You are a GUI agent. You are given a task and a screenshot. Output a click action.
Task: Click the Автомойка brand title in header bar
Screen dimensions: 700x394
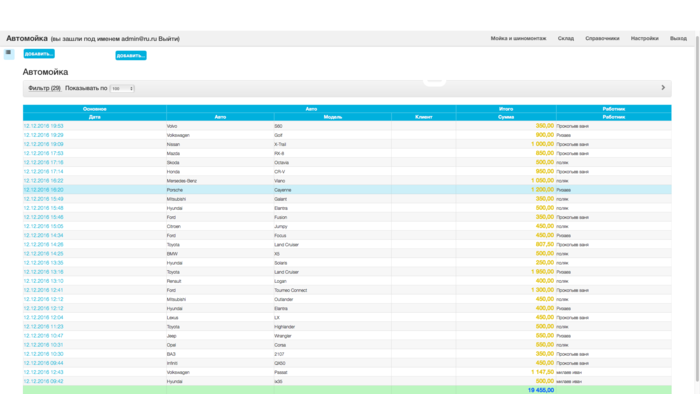point(27,38)
